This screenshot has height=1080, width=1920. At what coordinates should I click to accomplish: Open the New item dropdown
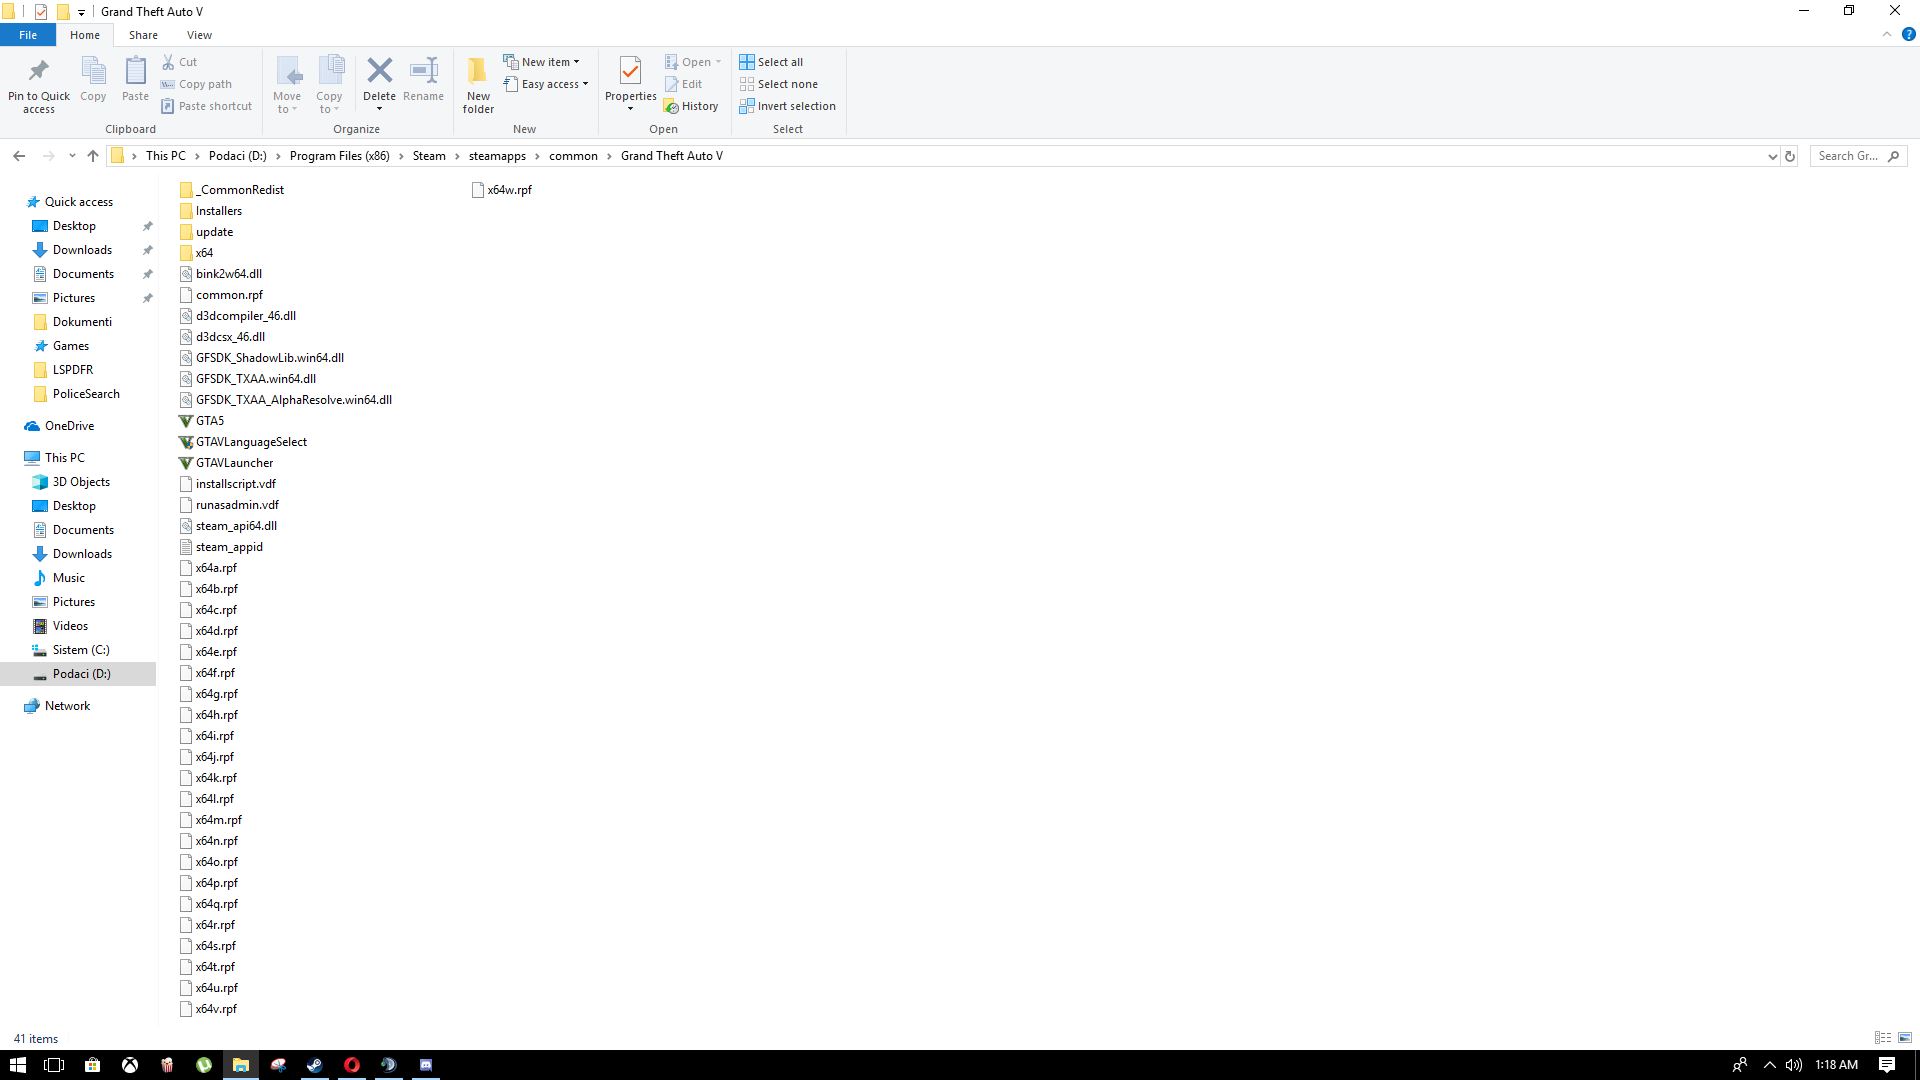pos(541,62)
